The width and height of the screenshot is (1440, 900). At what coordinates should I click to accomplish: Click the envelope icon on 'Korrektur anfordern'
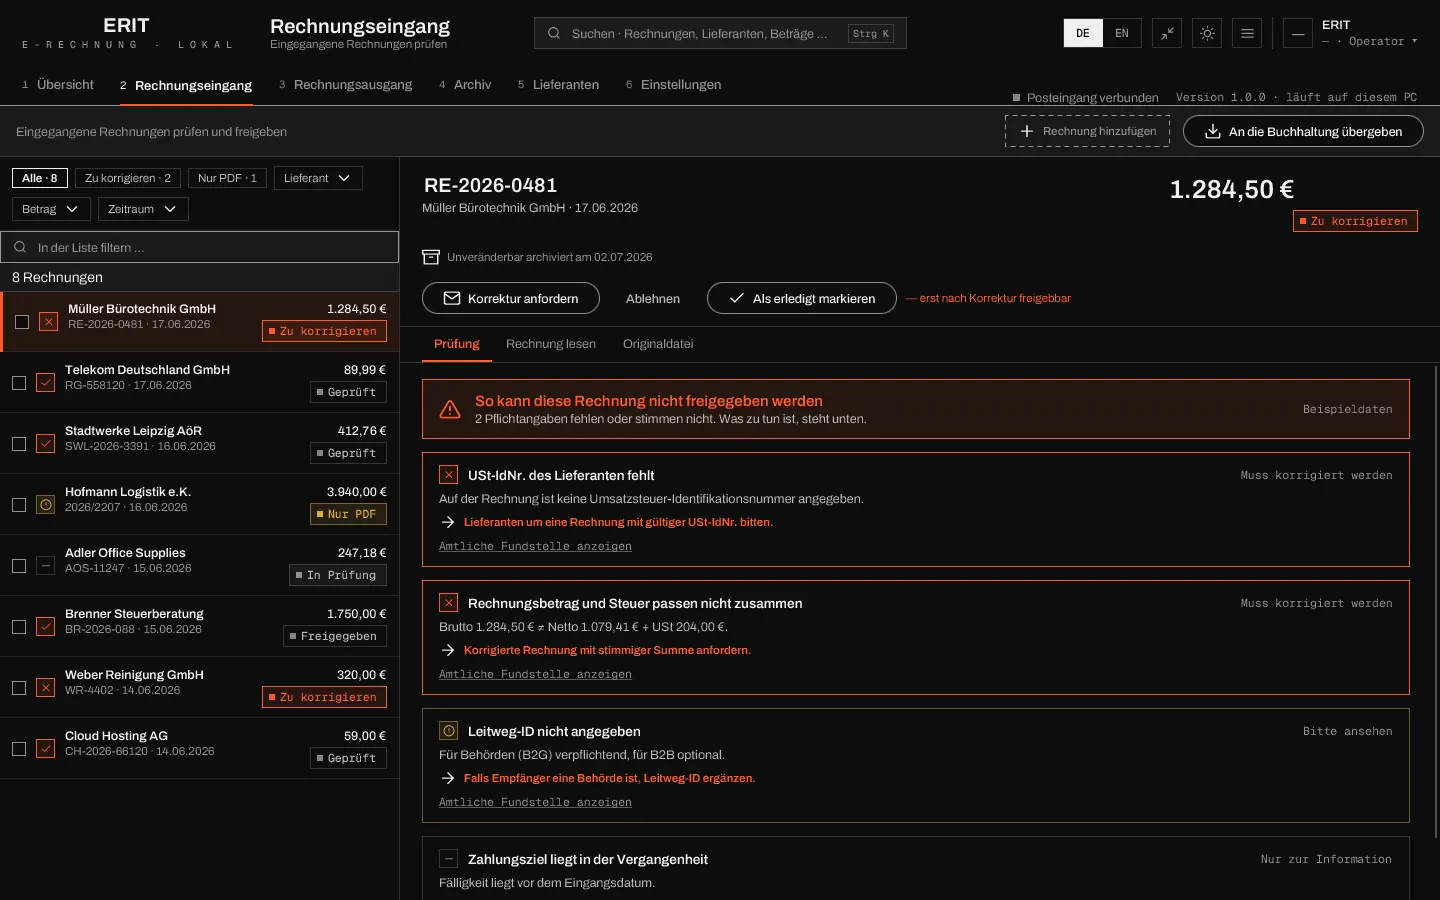coord(452,298)
